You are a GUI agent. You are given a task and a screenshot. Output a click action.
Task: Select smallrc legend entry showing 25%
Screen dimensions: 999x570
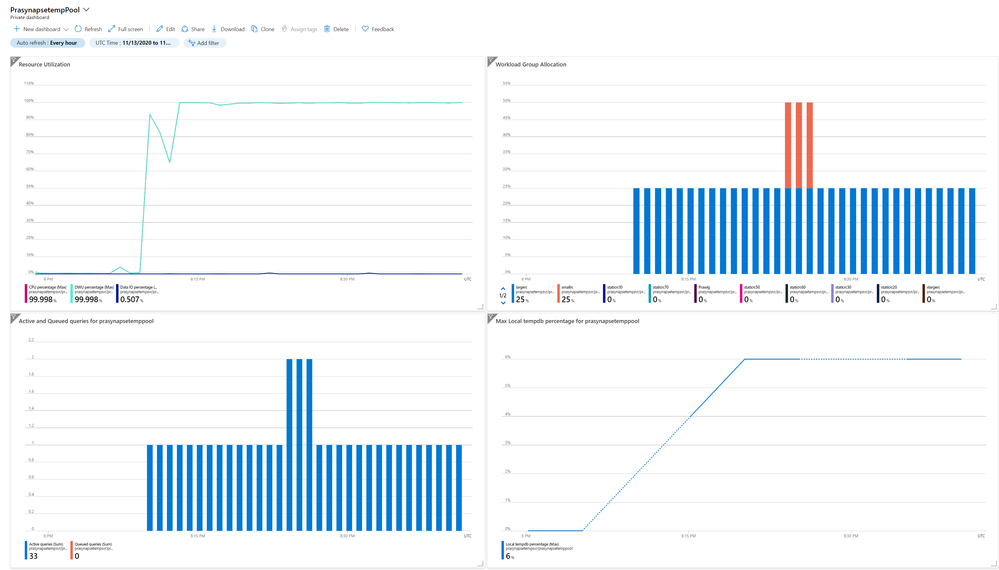(579, 294)
